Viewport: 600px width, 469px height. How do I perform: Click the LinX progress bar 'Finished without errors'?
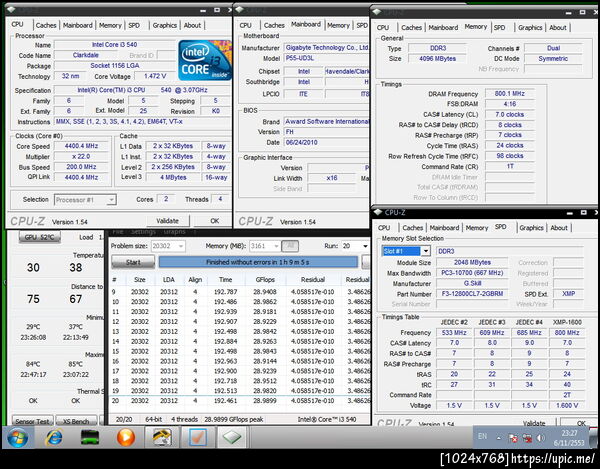258,262
